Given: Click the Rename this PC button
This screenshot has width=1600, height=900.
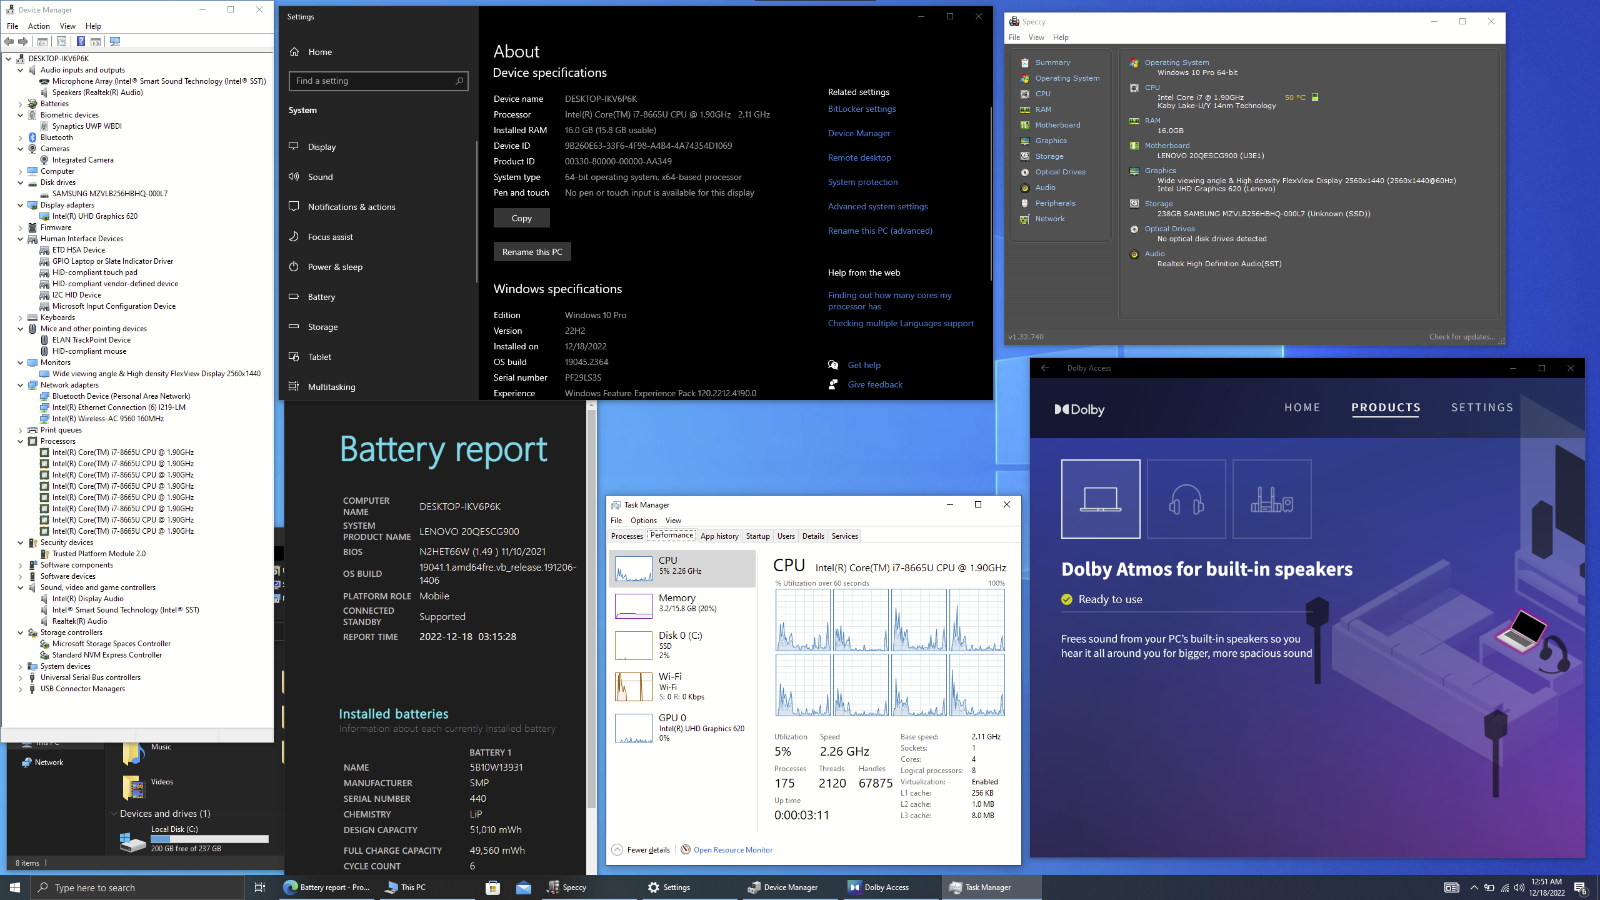Looking at the screenshot, I should (x=532, y=252).
